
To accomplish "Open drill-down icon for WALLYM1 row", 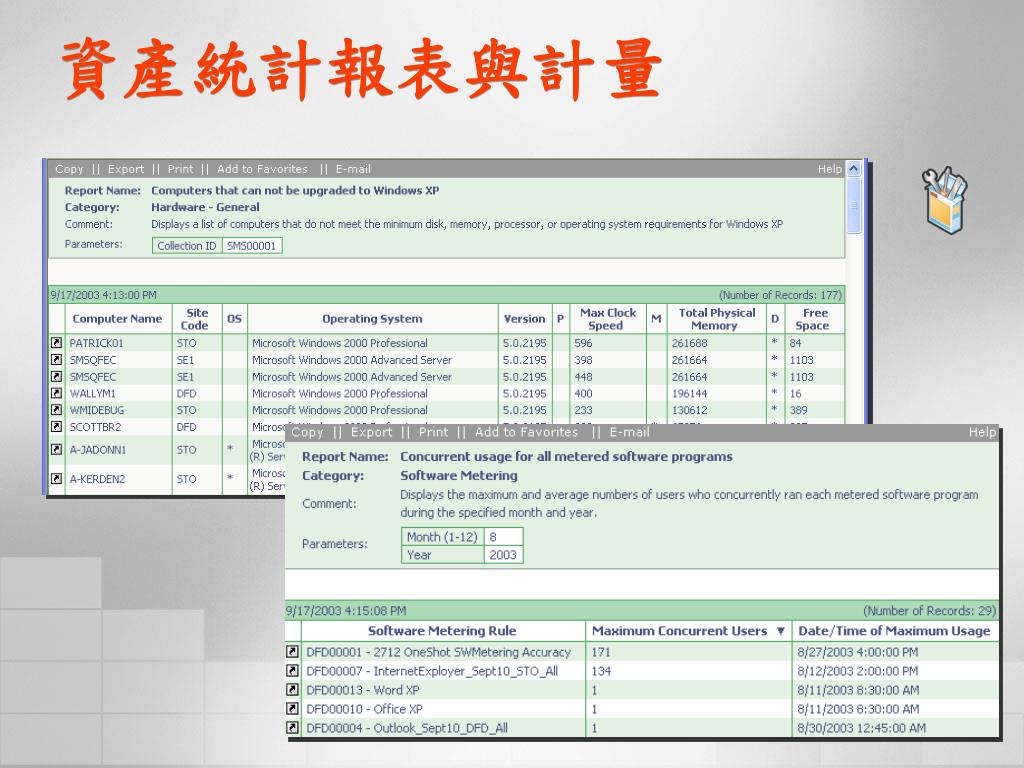I will click(57, 393).
